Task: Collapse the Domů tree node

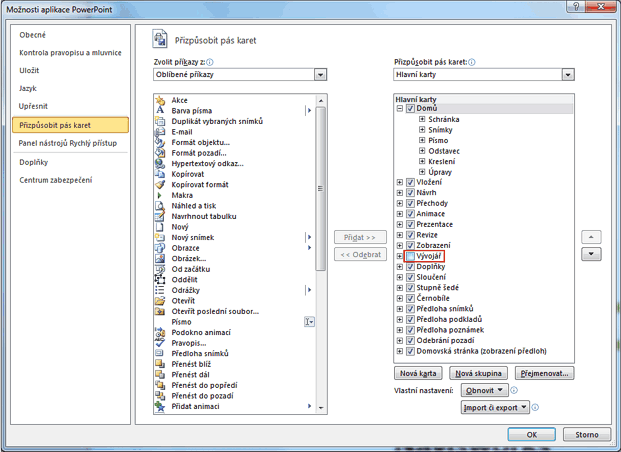Action: (400, 108)
